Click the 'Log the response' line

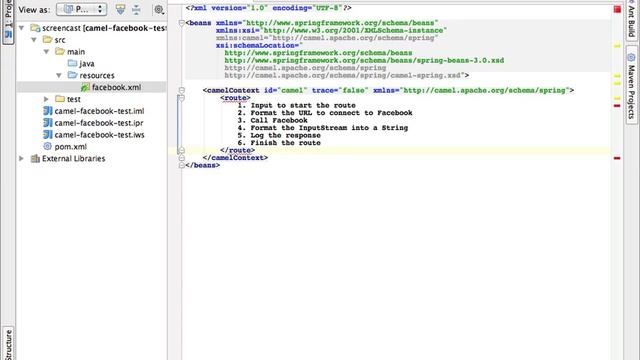pos(279,135)
